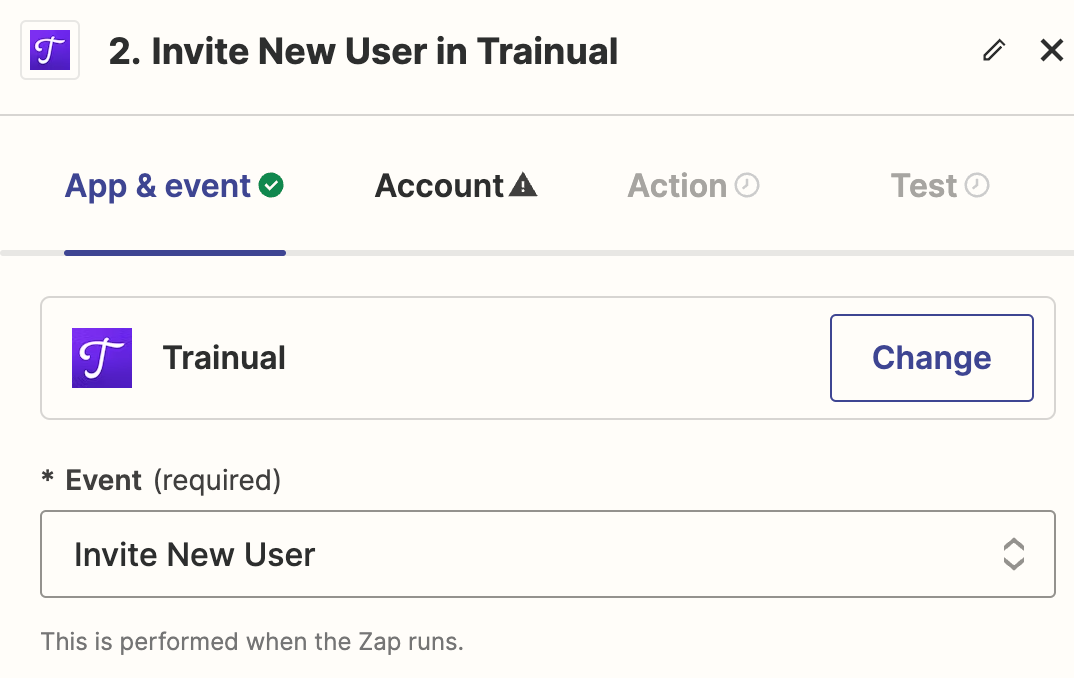Go to the Action tab
This screenshot has width=1074, height=678.
[693, 186]
